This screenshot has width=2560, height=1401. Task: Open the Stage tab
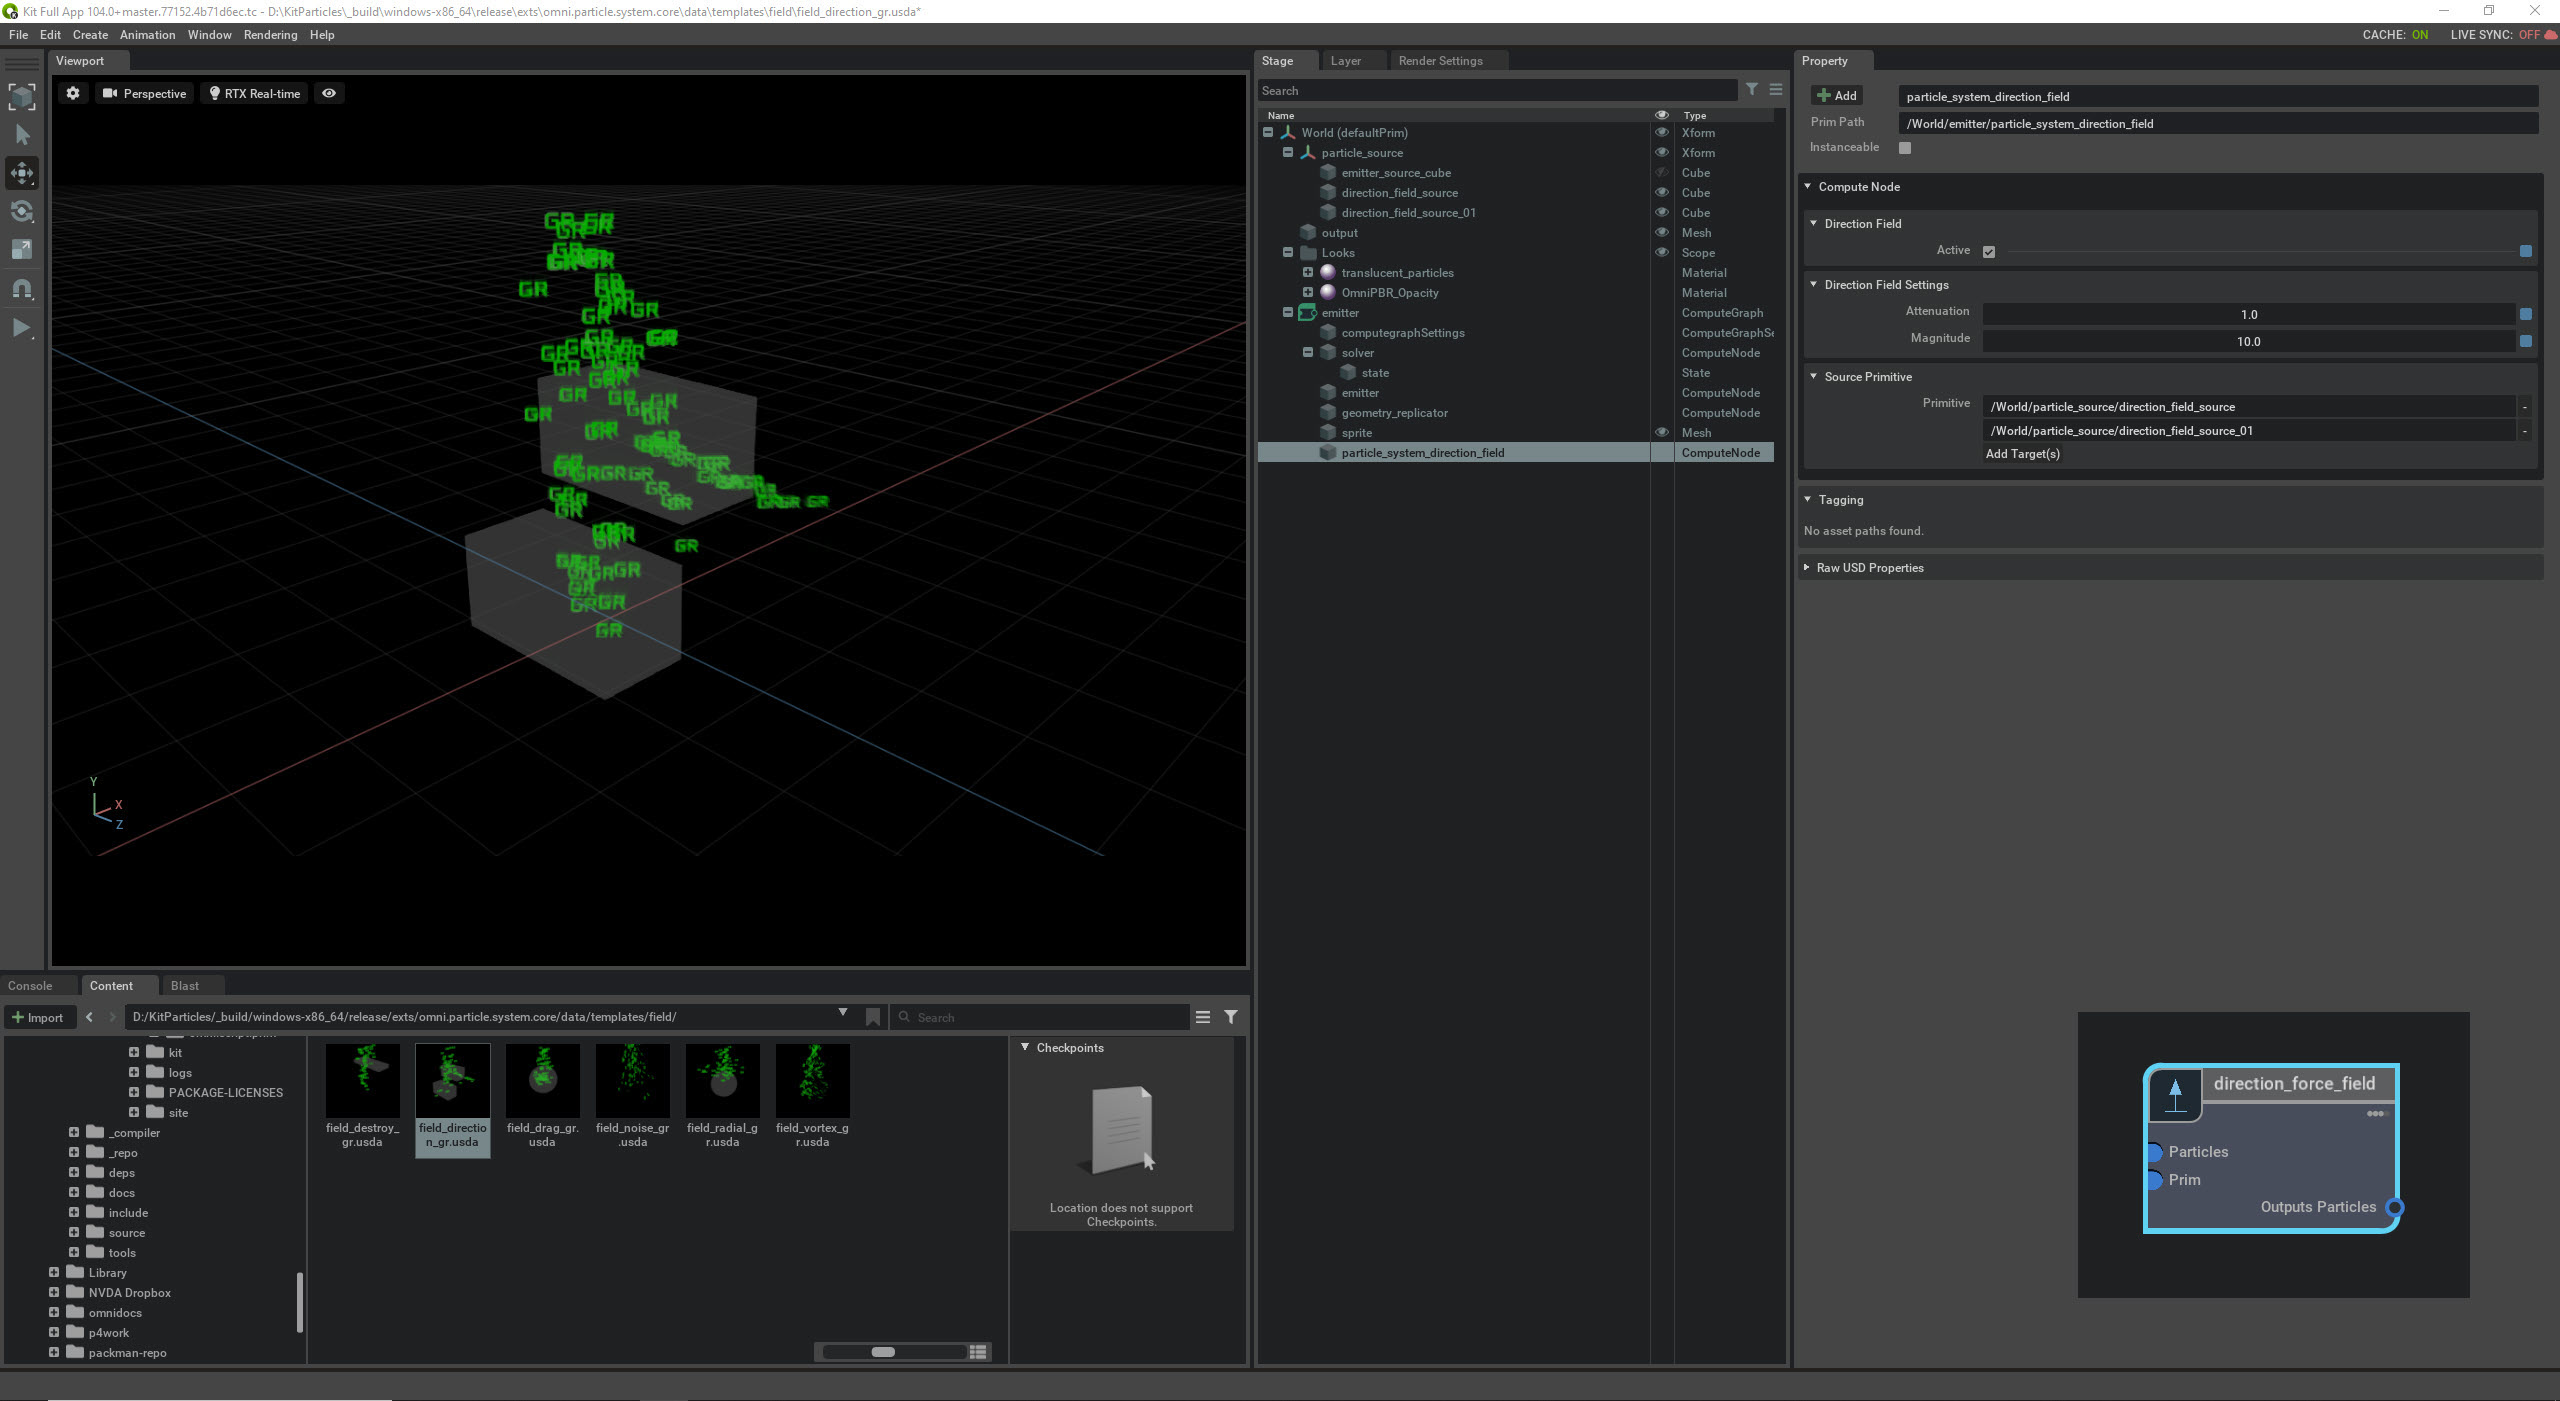click(x=1277, y=60)
